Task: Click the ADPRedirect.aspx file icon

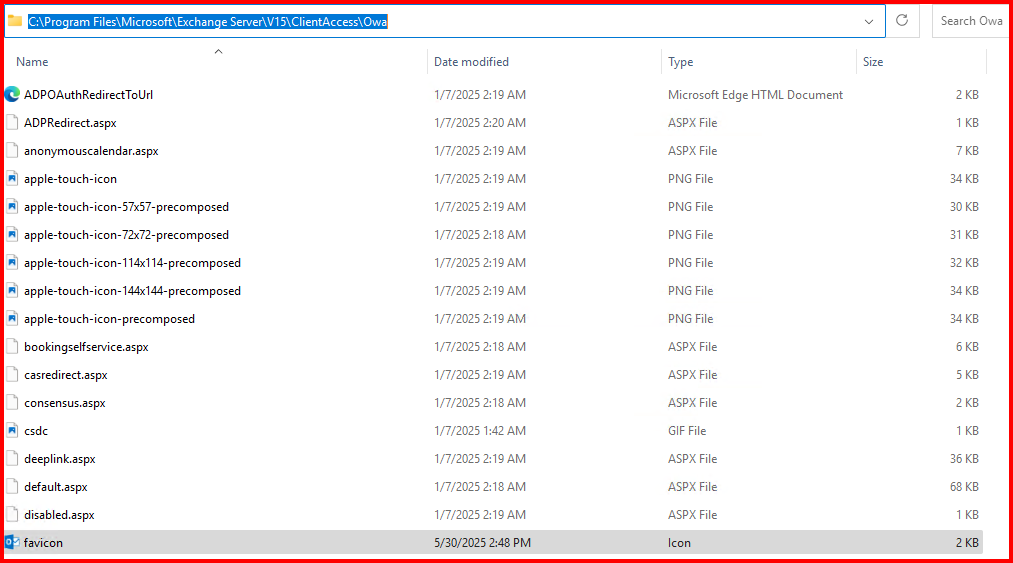Action: point(12,123)
